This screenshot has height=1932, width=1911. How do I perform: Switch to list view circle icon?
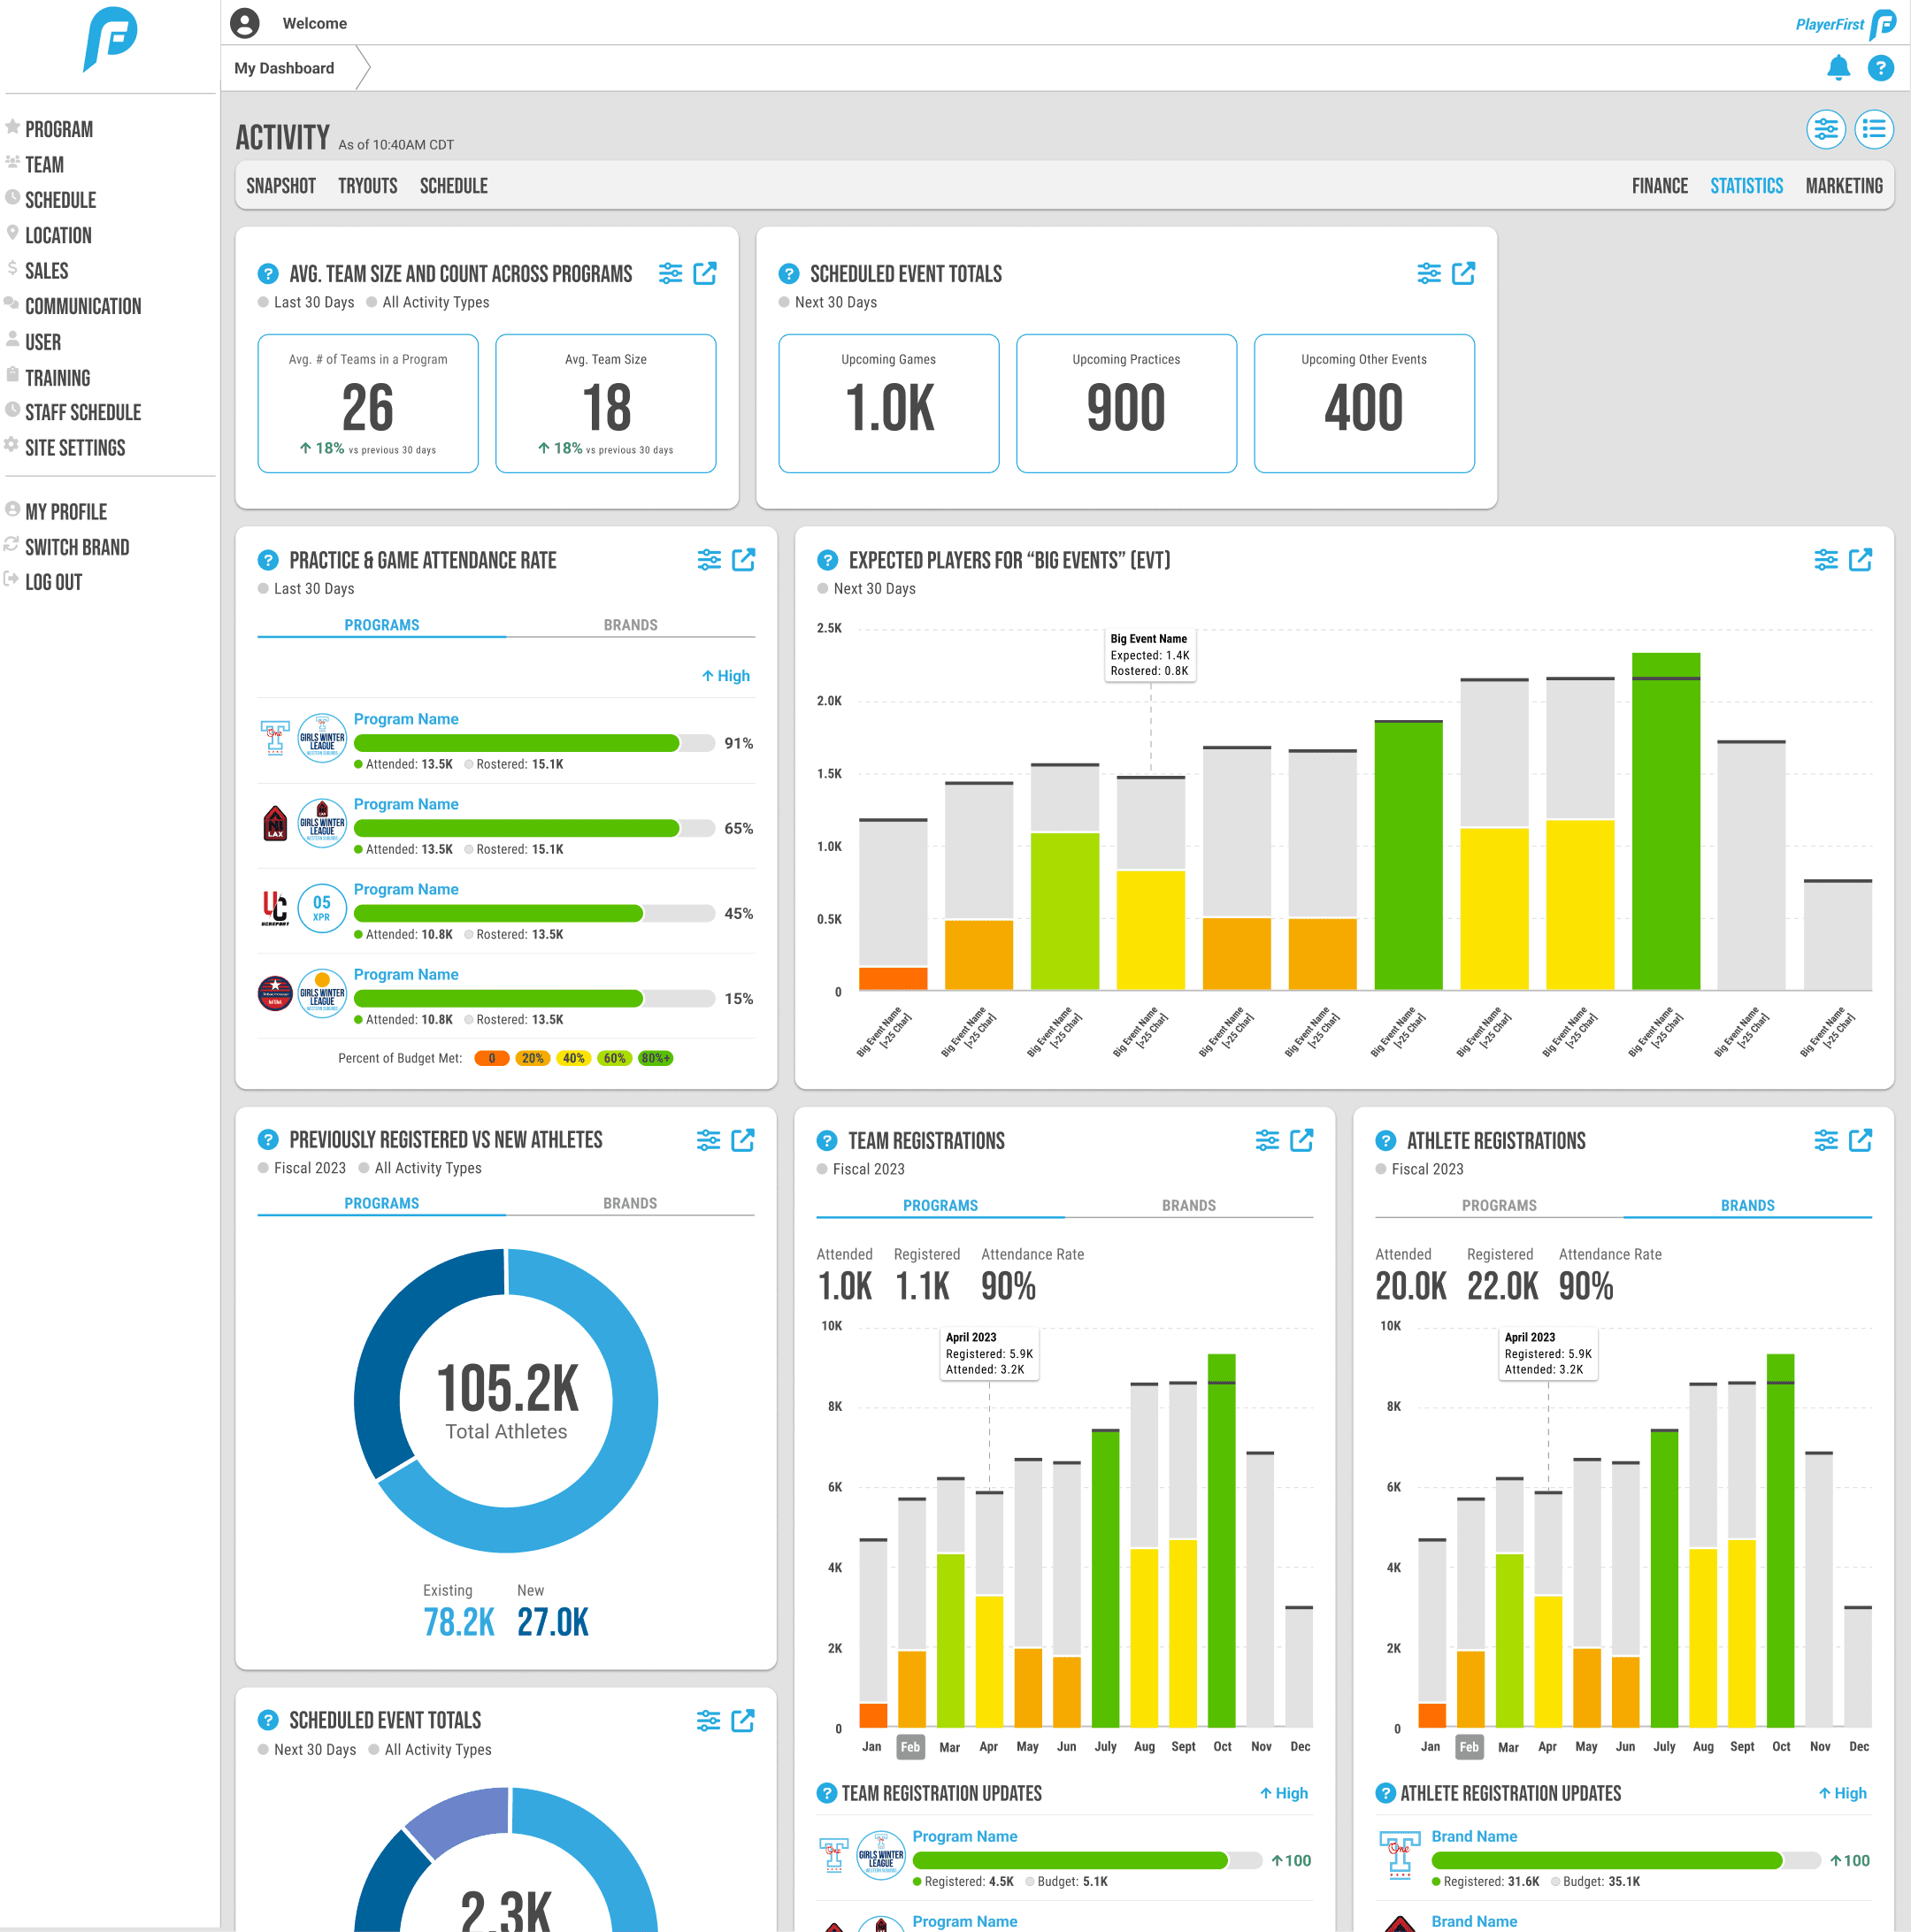point(1873,129)
